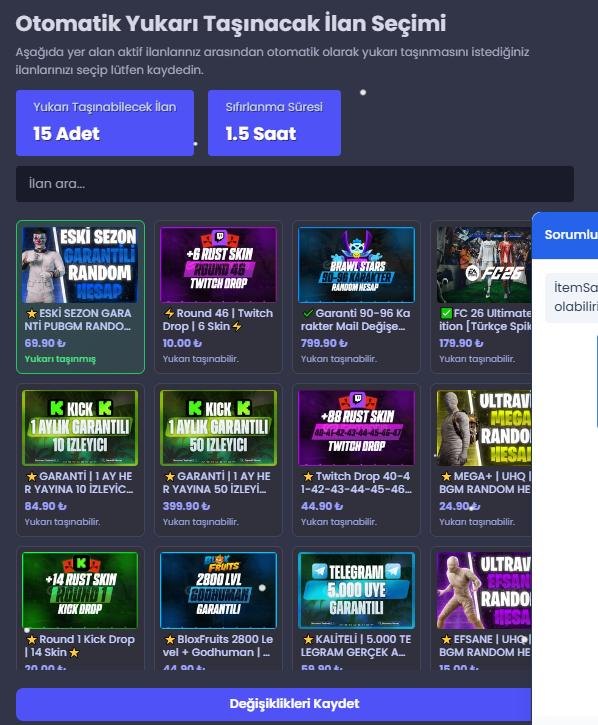Save changes with Değişiklikleri Kaydet button
The width and height of the screenshot is (598, 725).
[x=274, y=704]
